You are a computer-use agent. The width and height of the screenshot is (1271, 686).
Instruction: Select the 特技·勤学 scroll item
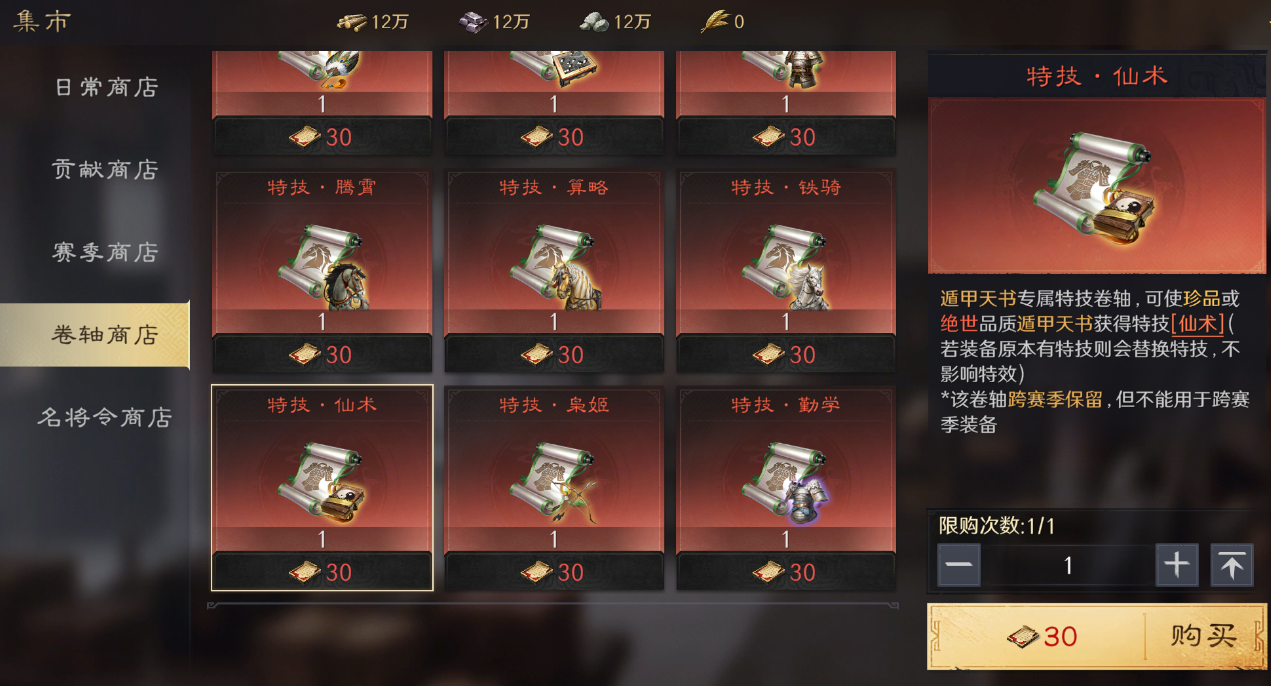click(786, 487)
